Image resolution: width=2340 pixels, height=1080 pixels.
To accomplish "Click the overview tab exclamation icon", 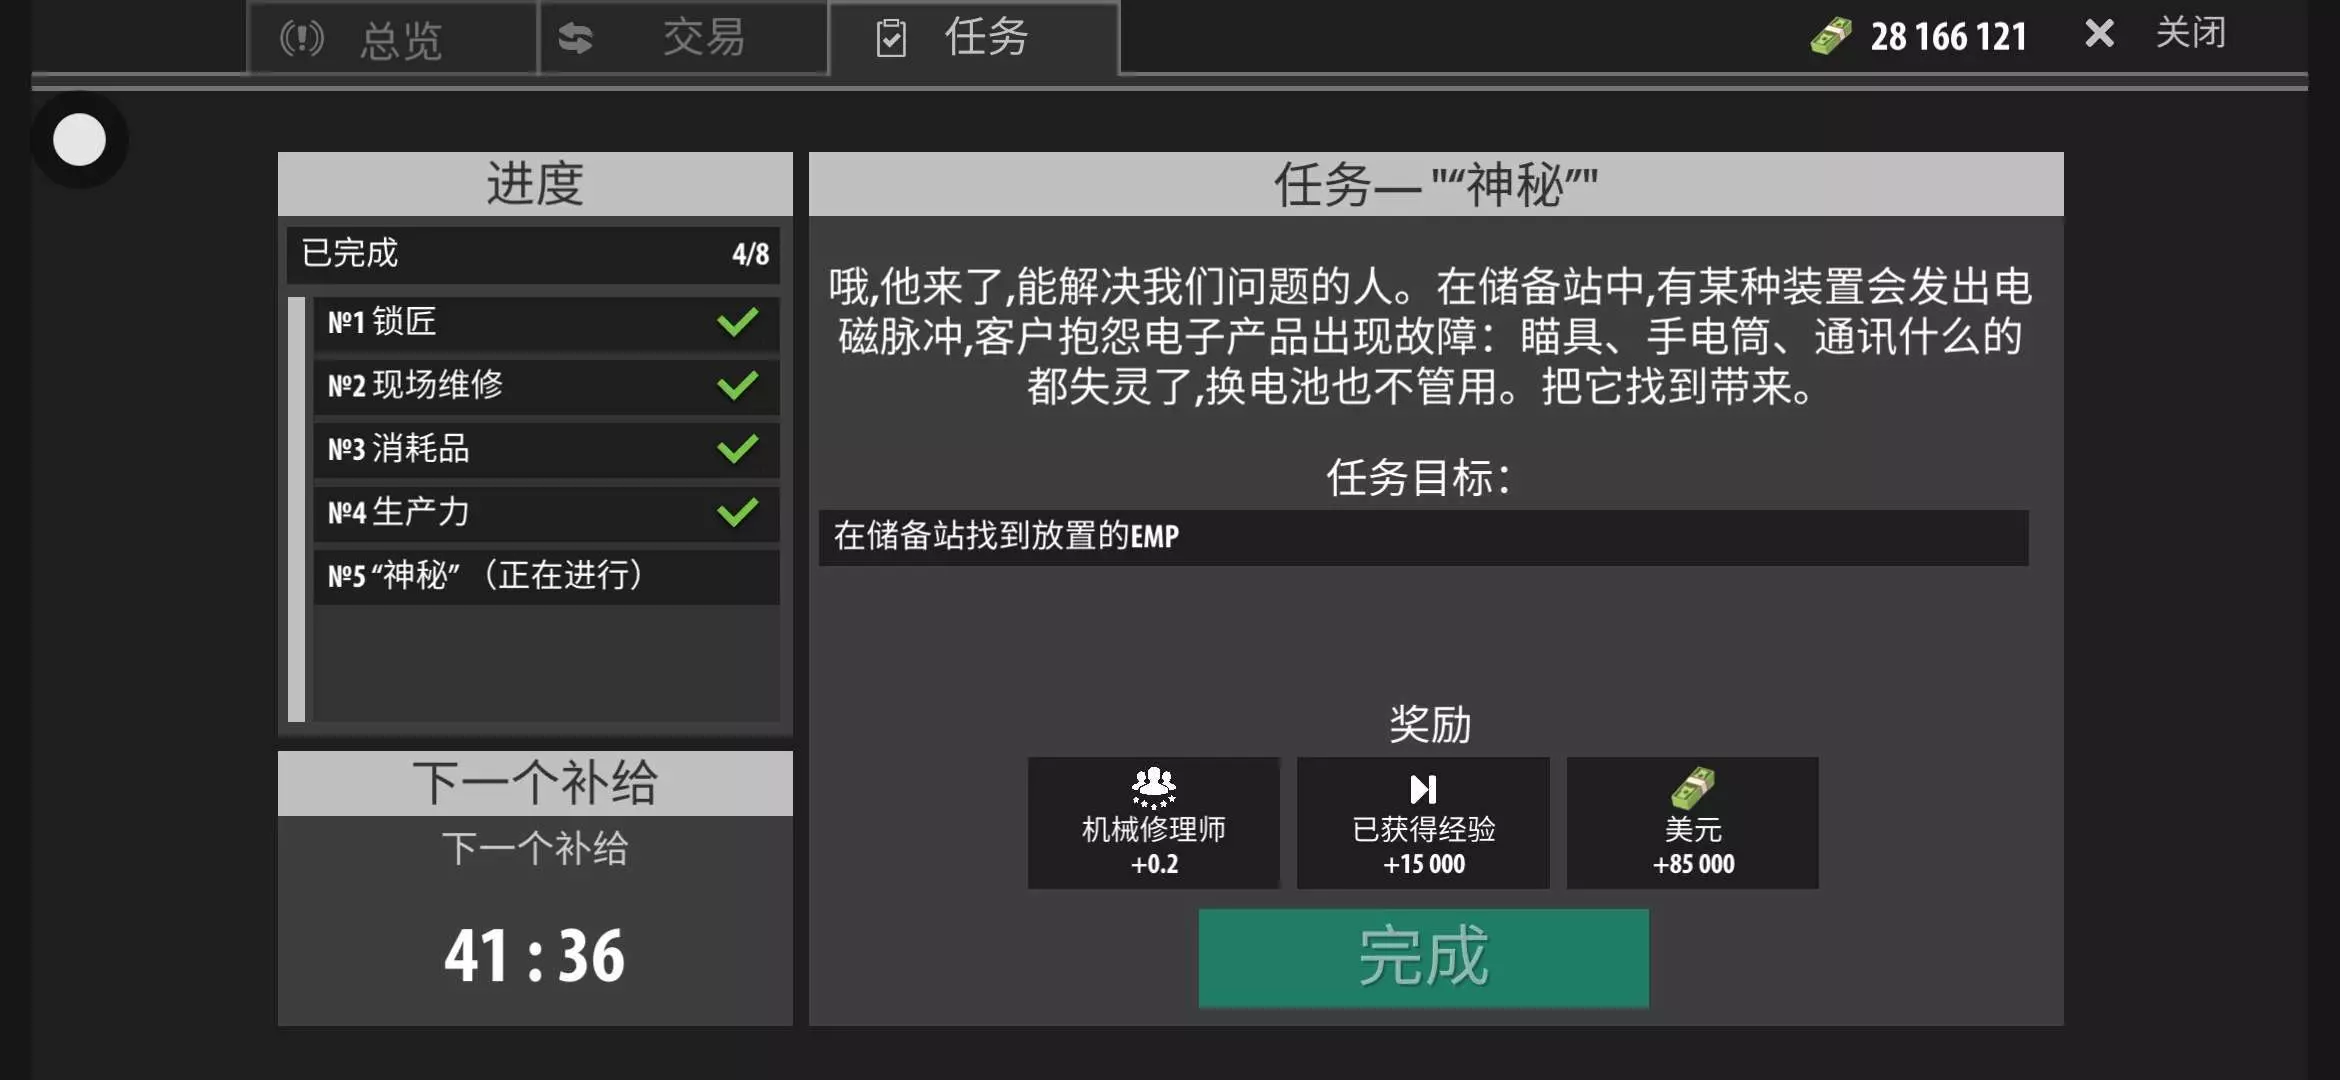I will (302, 39).
